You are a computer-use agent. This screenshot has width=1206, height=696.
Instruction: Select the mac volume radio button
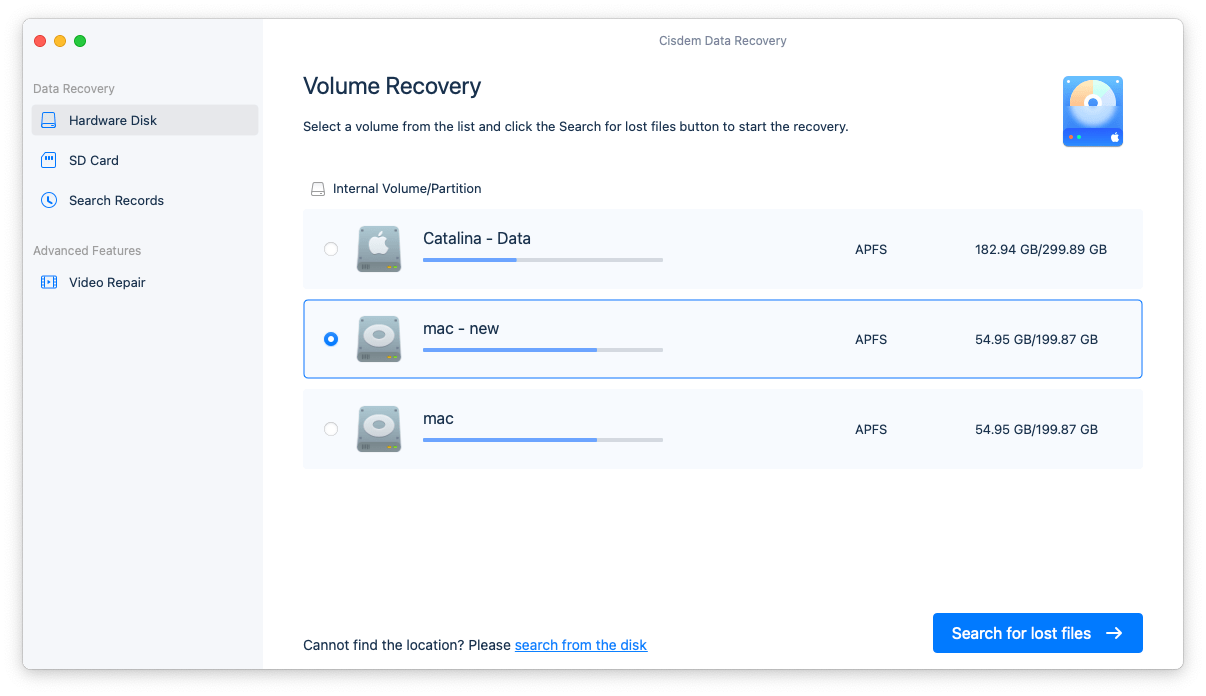[331, 429]
